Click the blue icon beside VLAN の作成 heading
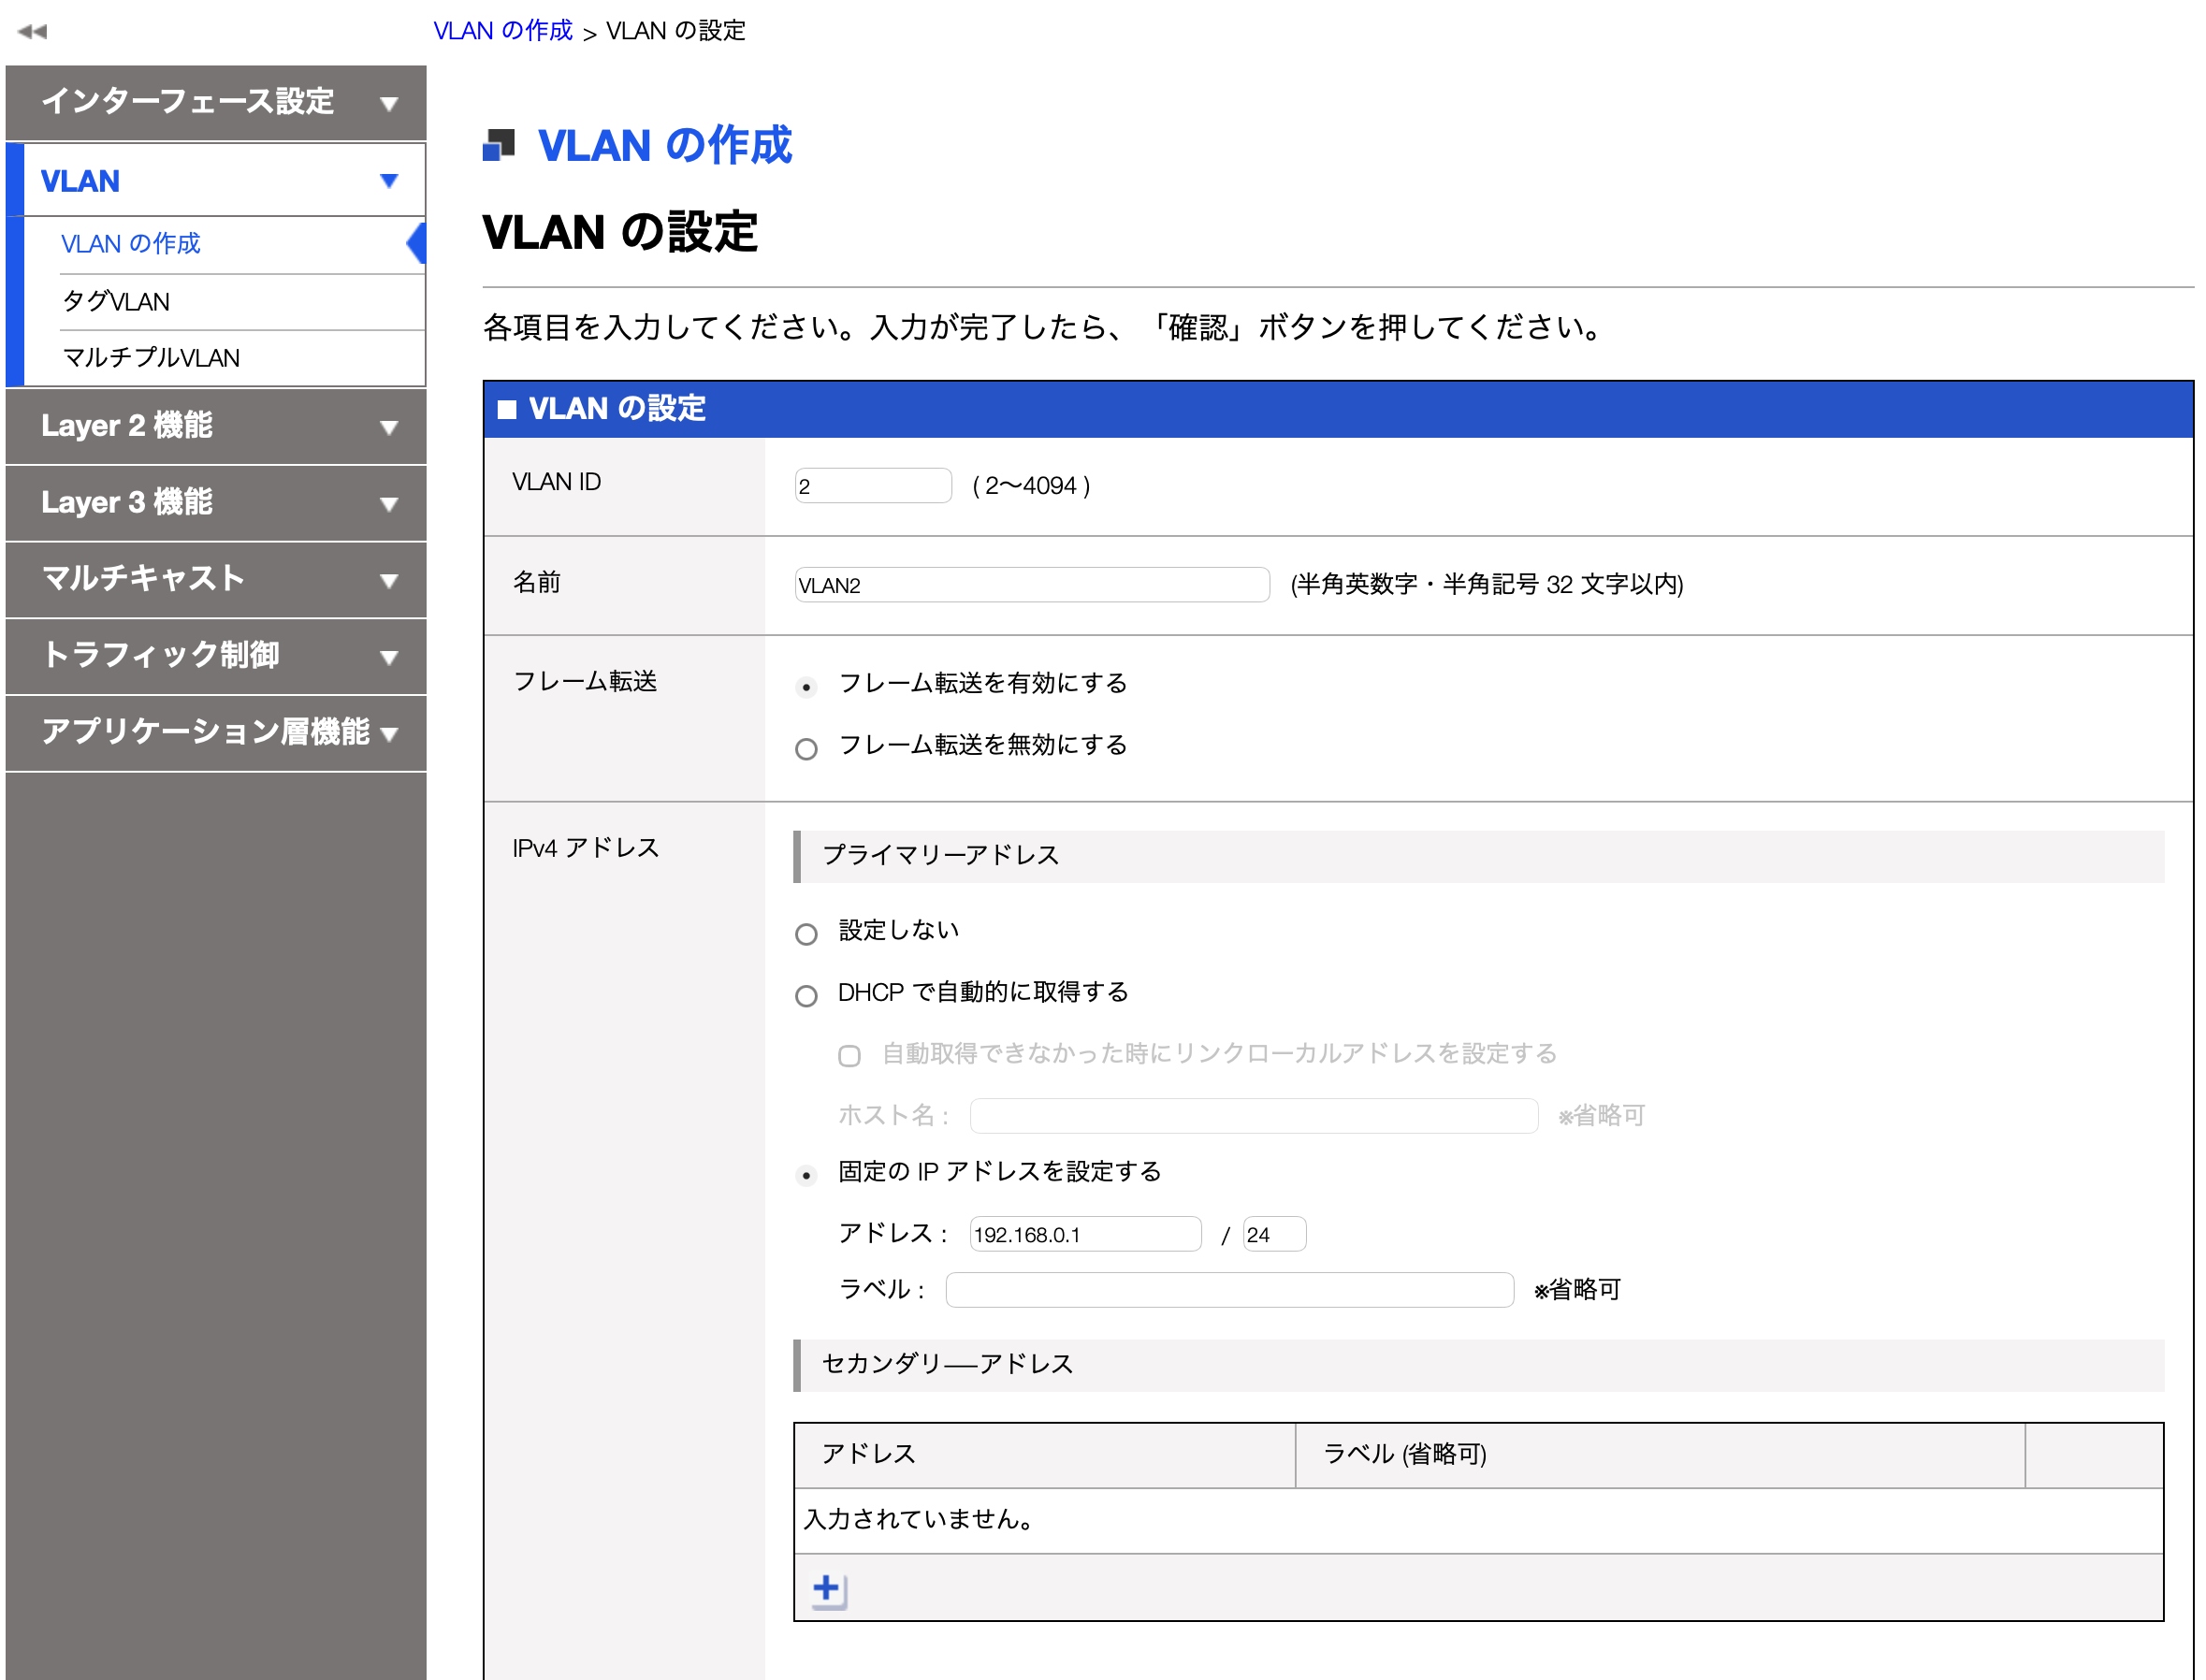 click(497, 146)
